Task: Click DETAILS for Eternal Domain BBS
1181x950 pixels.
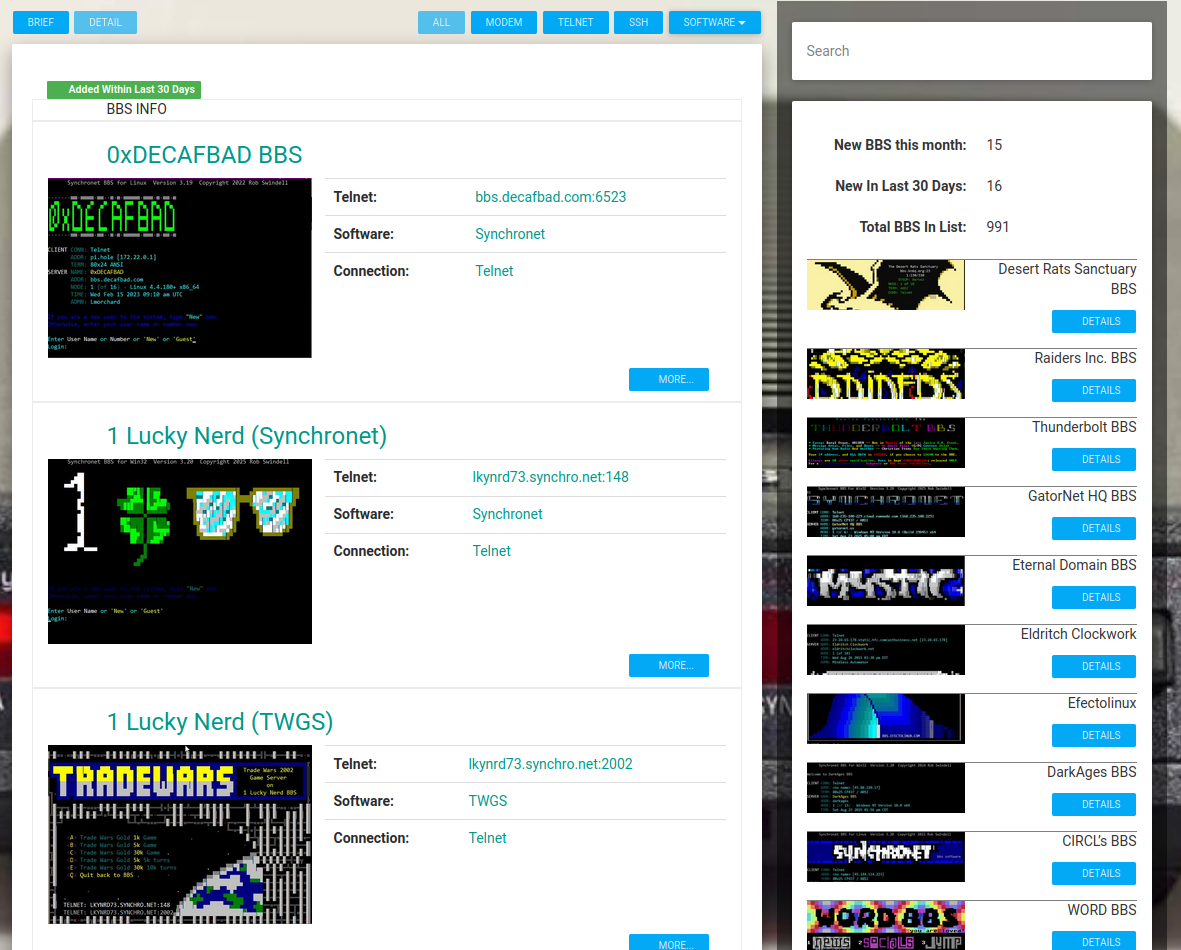Action: (1094, 597)
